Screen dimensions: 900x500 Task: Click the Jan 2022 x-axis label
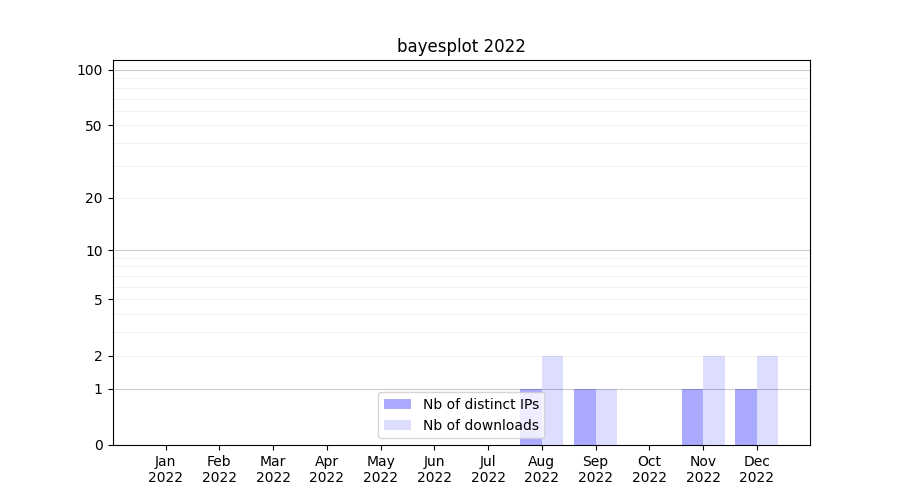coord(165,469)
